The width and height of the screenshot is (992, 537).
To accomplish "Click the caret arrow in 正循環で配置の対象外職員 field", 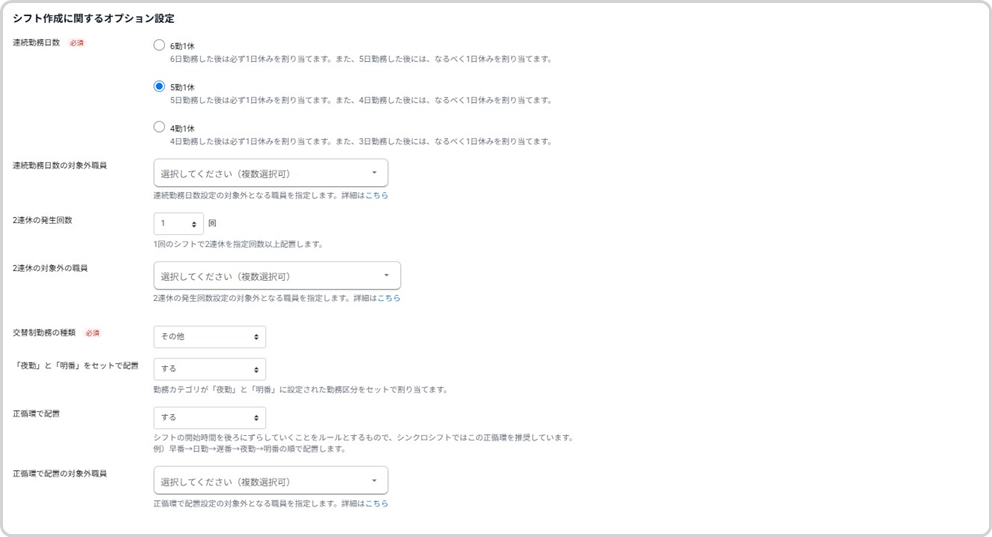I will [x=374, y=481].
